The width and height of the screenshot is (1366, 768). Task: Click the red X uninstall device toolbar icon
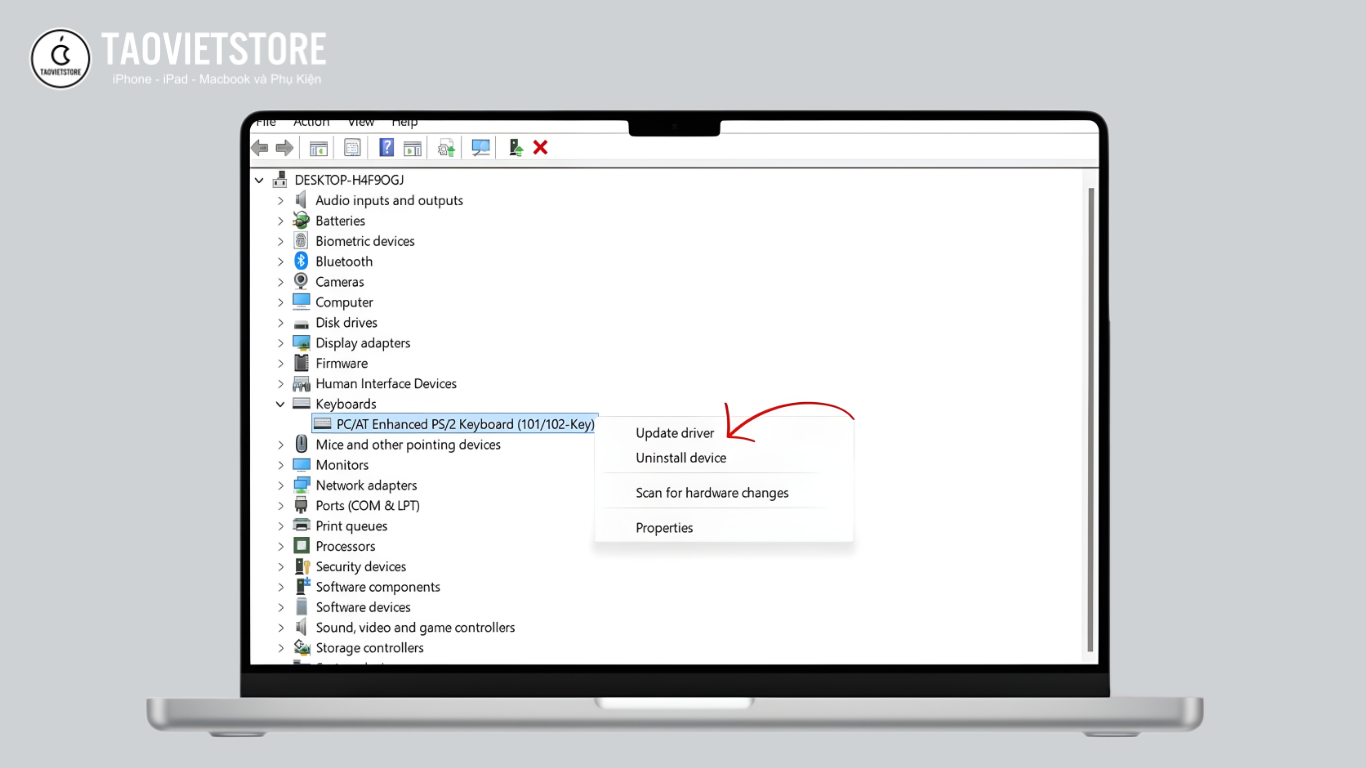pos(540,148)
